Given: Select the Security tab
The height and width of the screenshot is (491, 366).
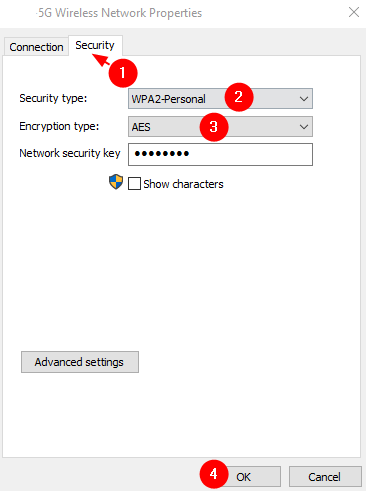Looking at the screenshot, I should 95,45.
